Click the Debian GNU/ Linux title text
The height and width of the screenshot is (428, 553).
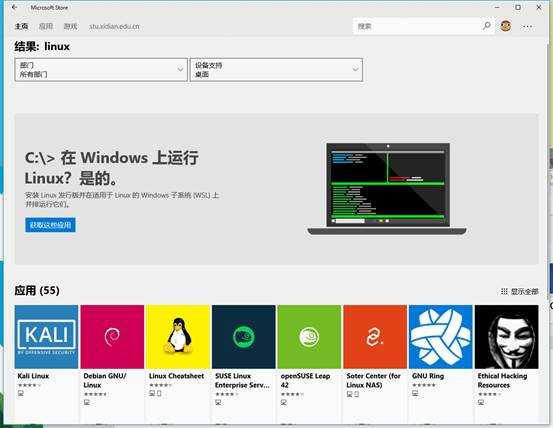[105, 380]
